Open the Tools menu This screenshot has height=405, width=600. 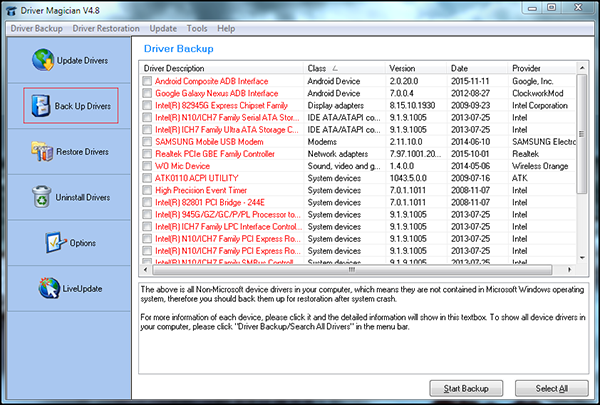click(x=197, y=28)
